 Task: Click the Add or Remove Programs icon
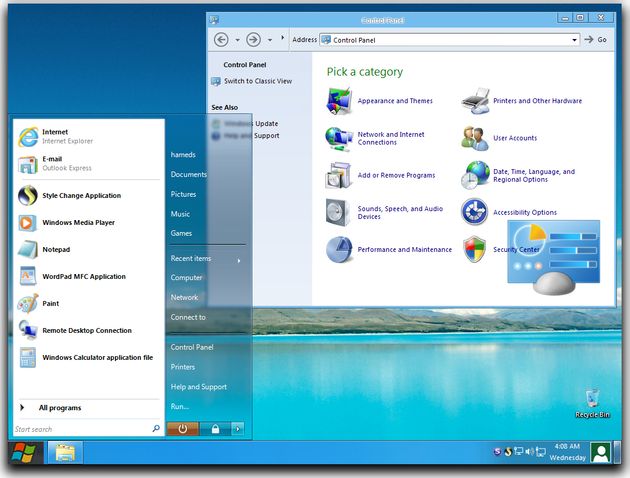click(338, 176)
